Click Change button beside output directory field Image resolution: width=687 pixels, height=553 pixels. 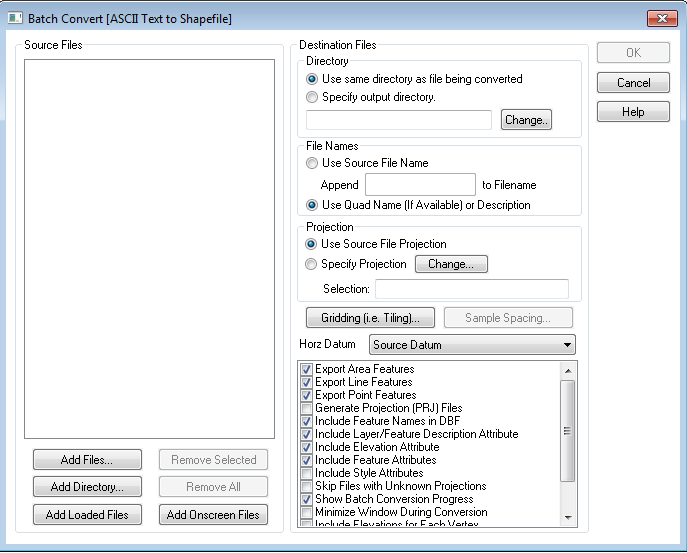pyautogui.click(x=526, y=120)
